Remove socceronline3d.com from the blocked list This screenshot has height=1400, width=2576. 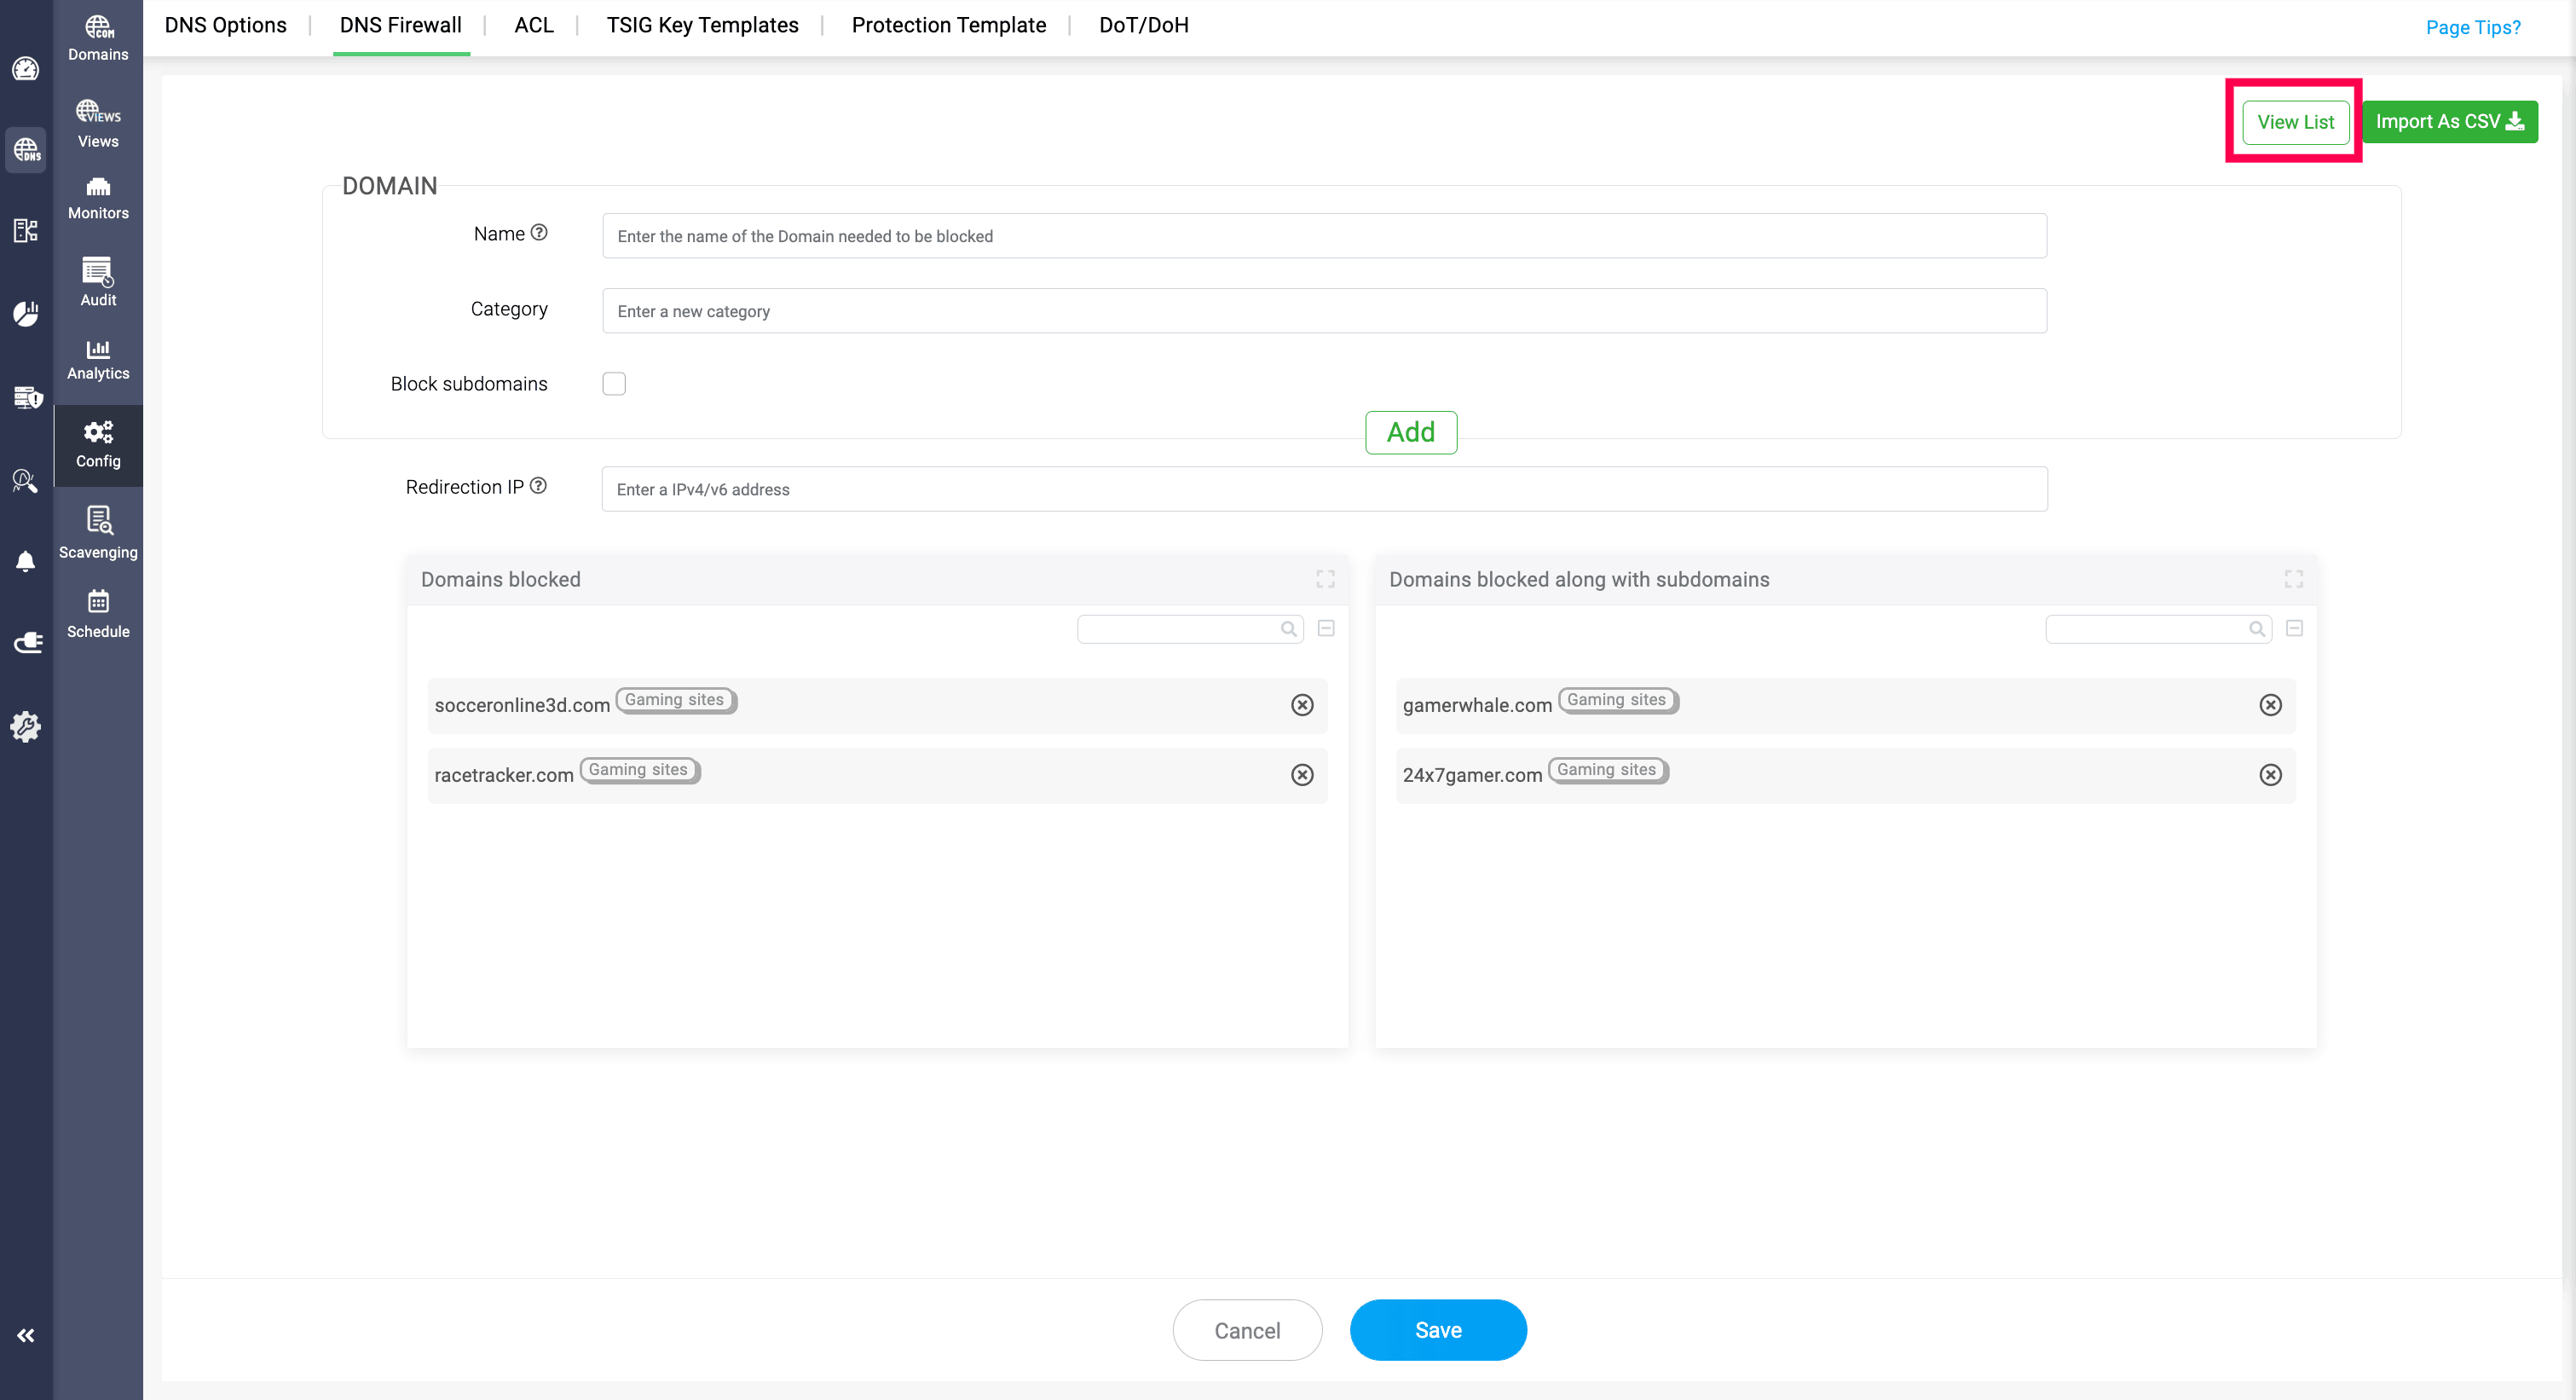click(x=1302, y=705)
